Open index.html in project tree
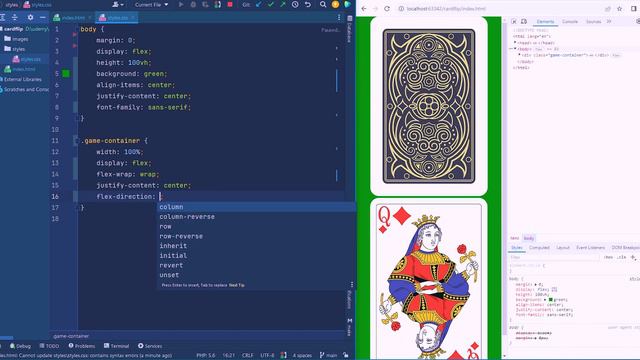This screenshot has height=360, width=640. (x=20, y=69)
